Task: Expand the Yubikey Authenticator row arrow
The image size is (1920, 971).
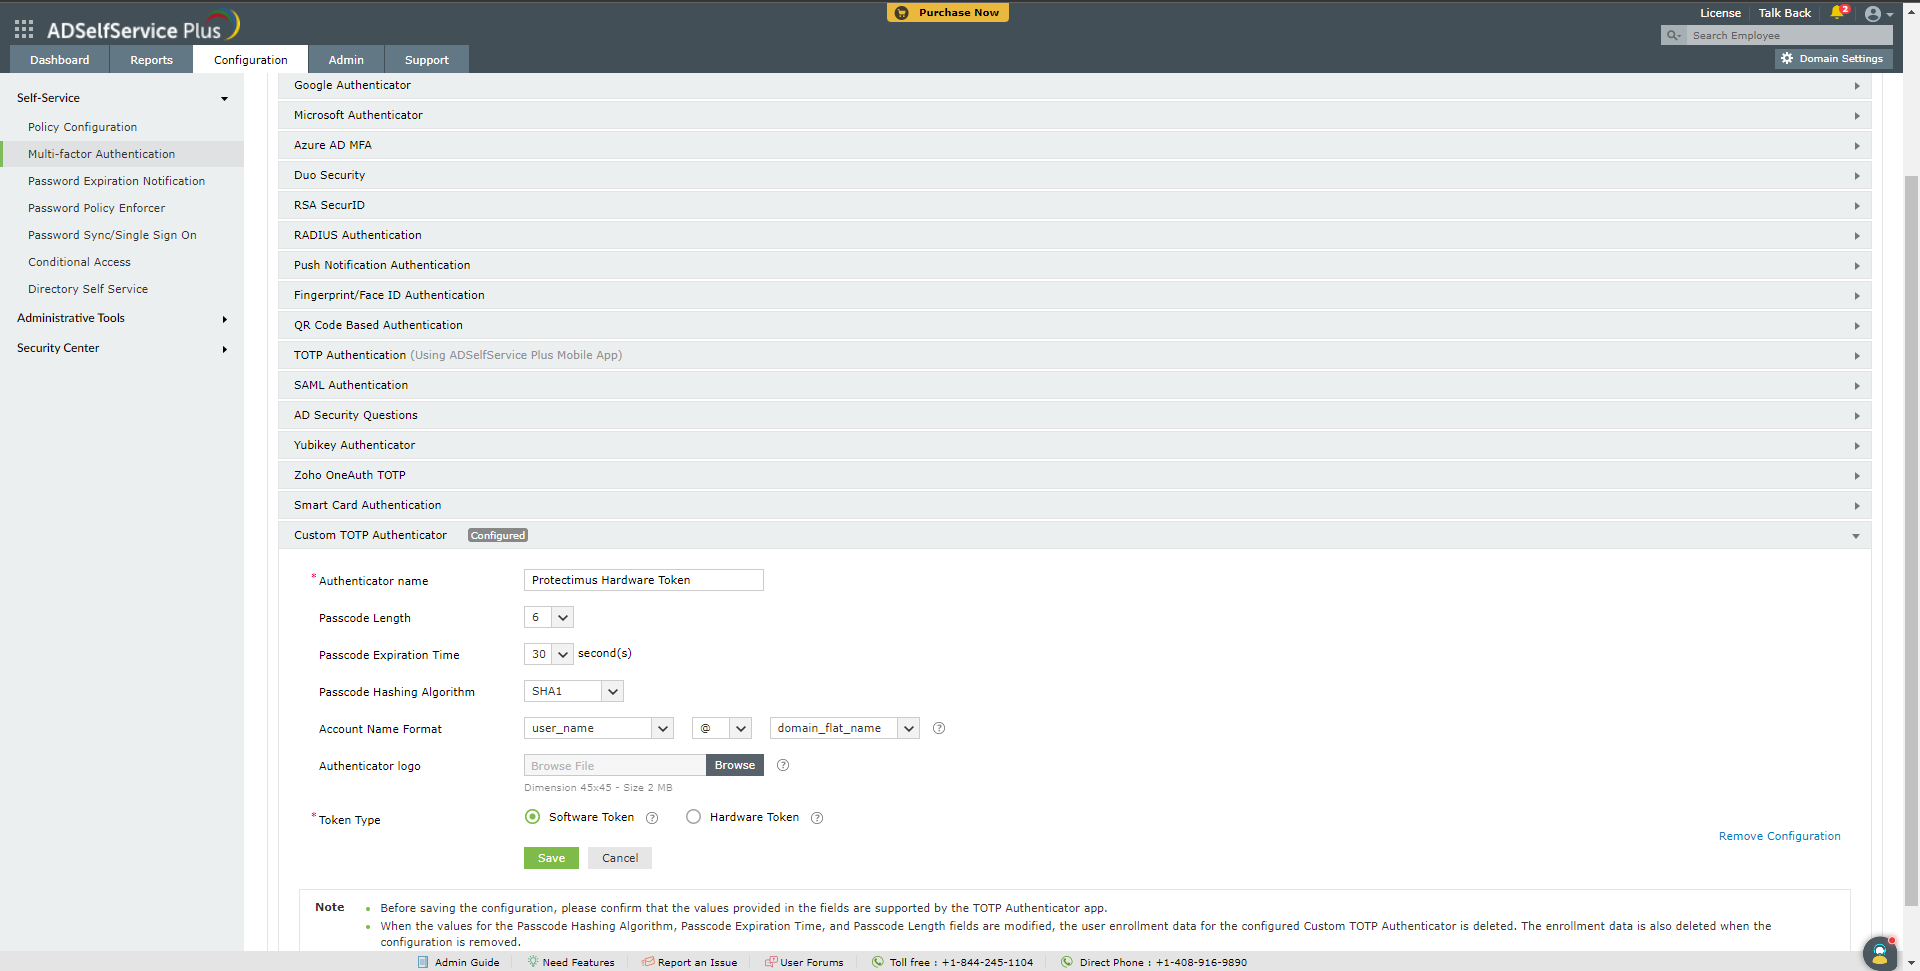Action: [x=1857, y=446]
